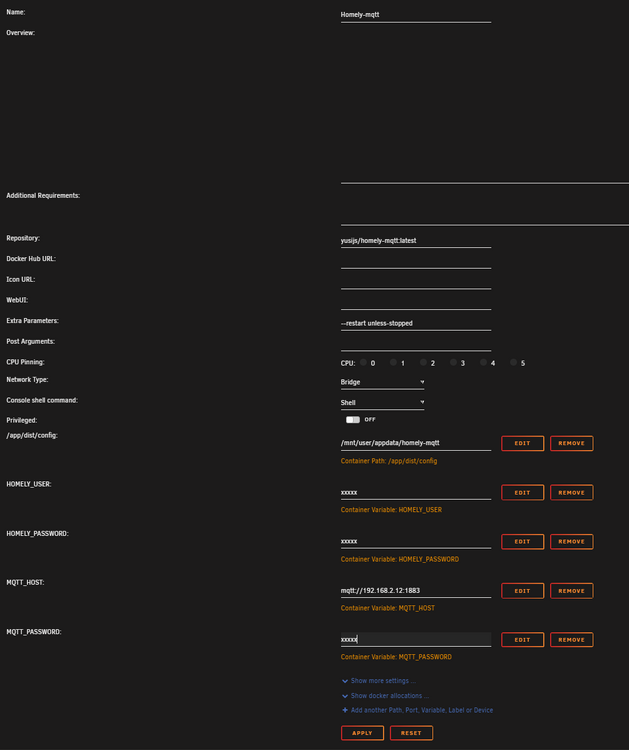The width and height of the screenshot is (629, 750).
Task: Edit the MQTT_HOST variable
Action: pyautogui.click(x=522, y=591)
